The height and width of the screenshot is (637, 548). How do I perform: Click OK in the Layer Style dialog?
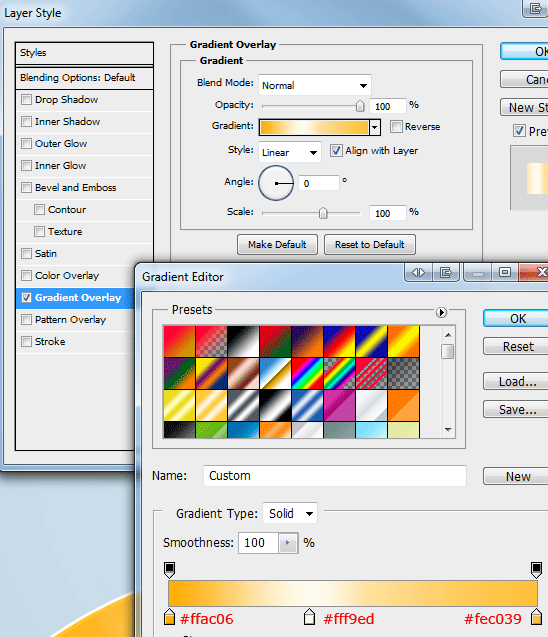point(524,52)
